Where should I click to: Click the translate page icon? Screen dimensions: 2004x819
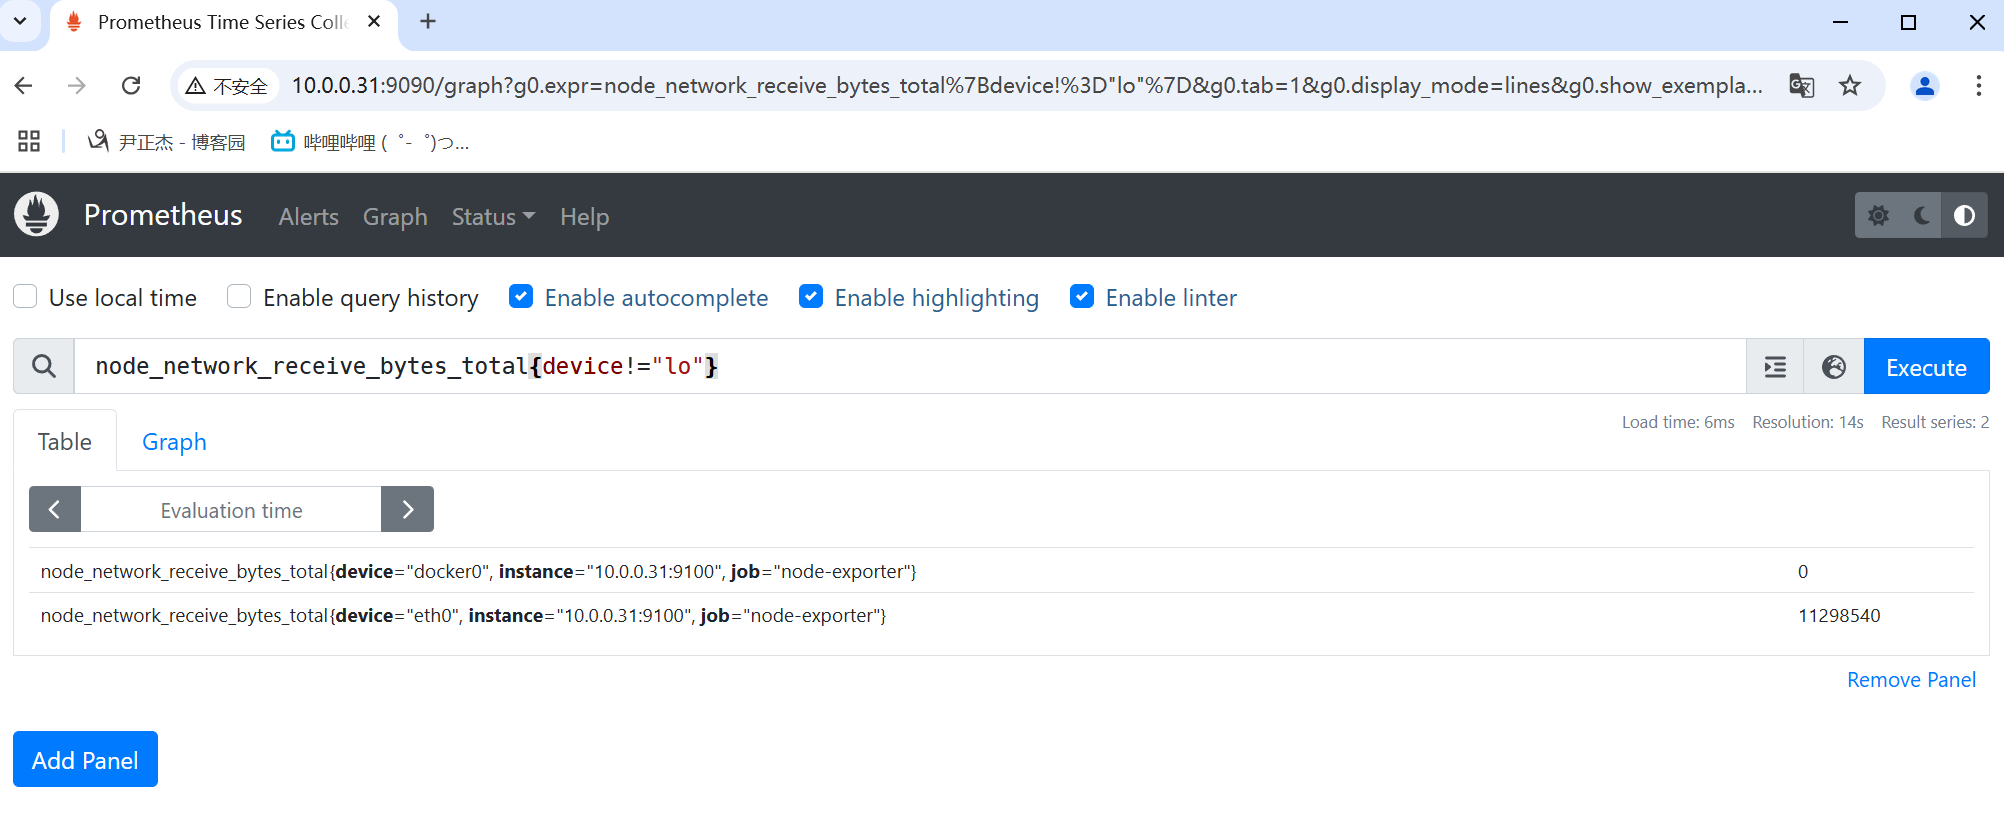coord(1801,86)
